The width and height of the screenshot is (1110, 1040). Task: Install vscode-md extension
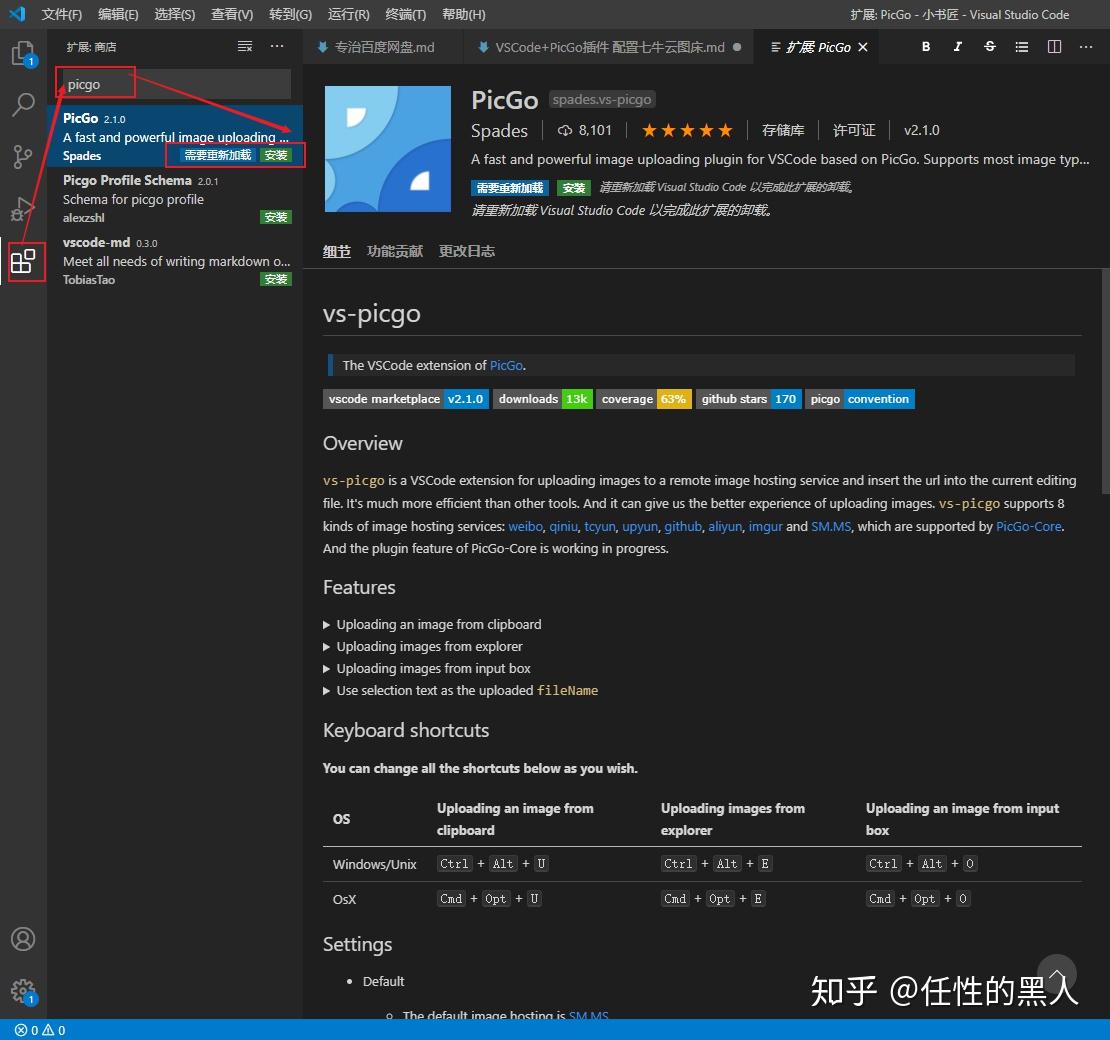[x=276, y=279]
